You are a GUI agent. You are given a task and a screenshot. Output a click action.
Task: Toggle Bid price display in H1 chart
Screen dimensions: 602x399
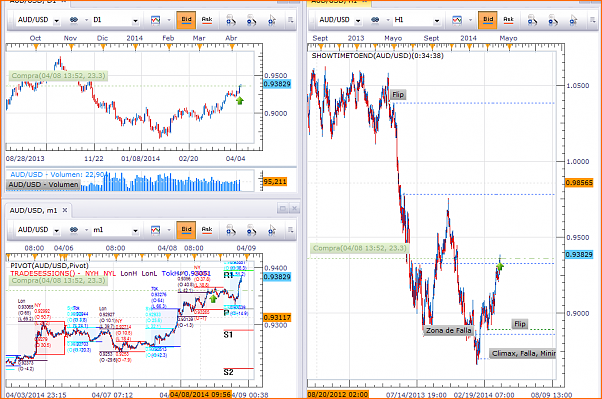[x=488, y=20]
